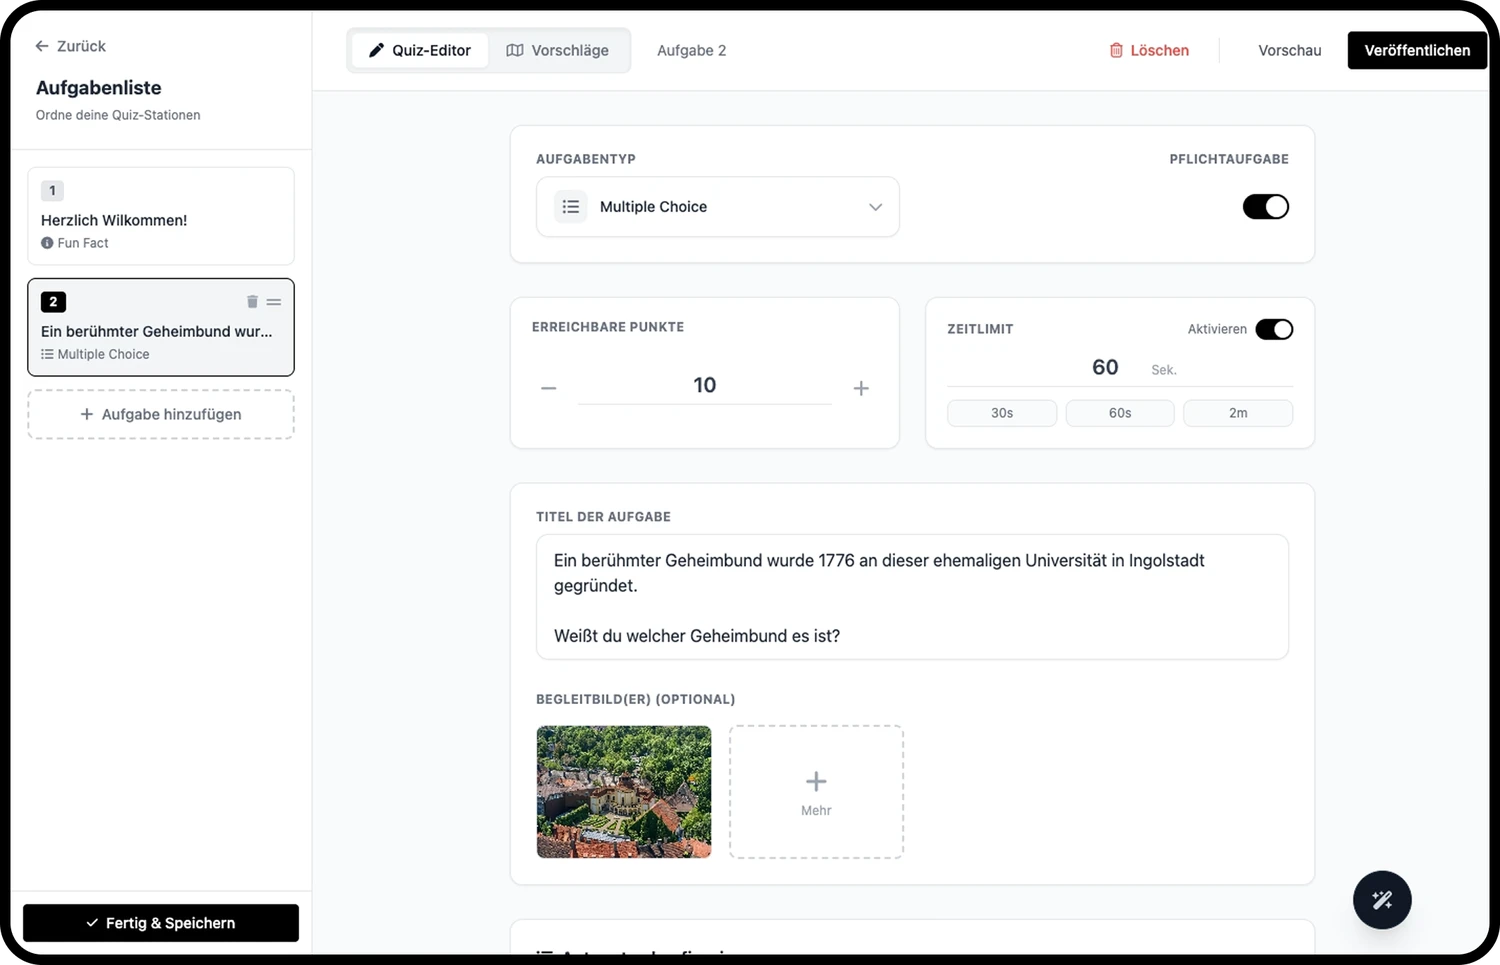The height and width of the screenshot is (965, 1500).
Task: Toggle the Zeitlimit Aktivieren switch
Action: 1274,329
